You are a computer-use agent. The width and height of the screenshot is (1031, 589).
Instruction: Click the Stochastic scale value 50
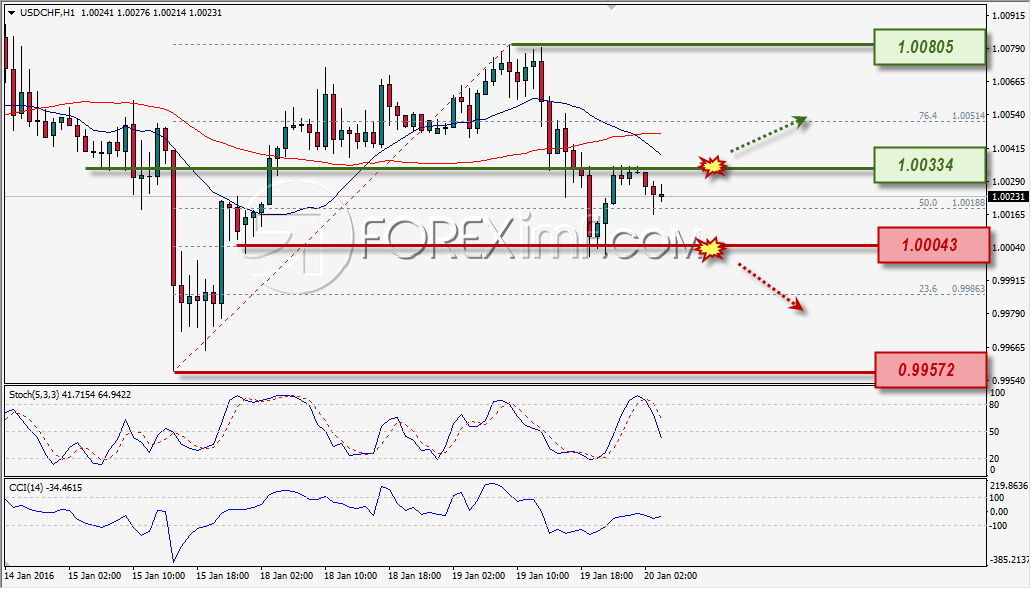[x=995, y=432]
